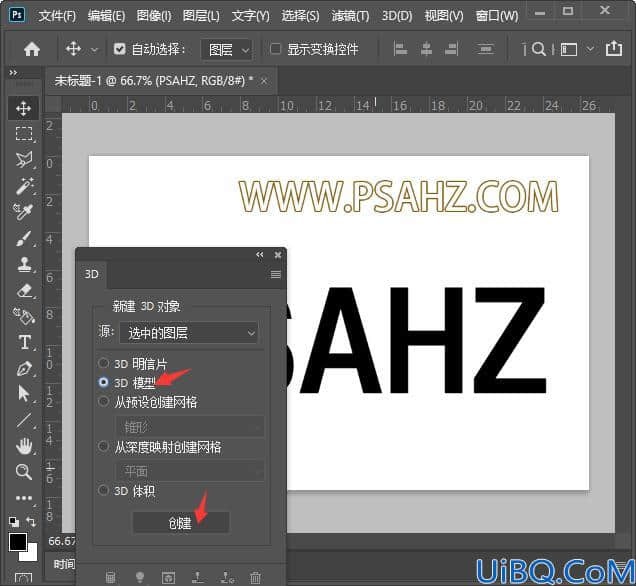Screen dimensions: 636x586
Task: Open the 图层(L) menu
Action: [x=201, y=16]
